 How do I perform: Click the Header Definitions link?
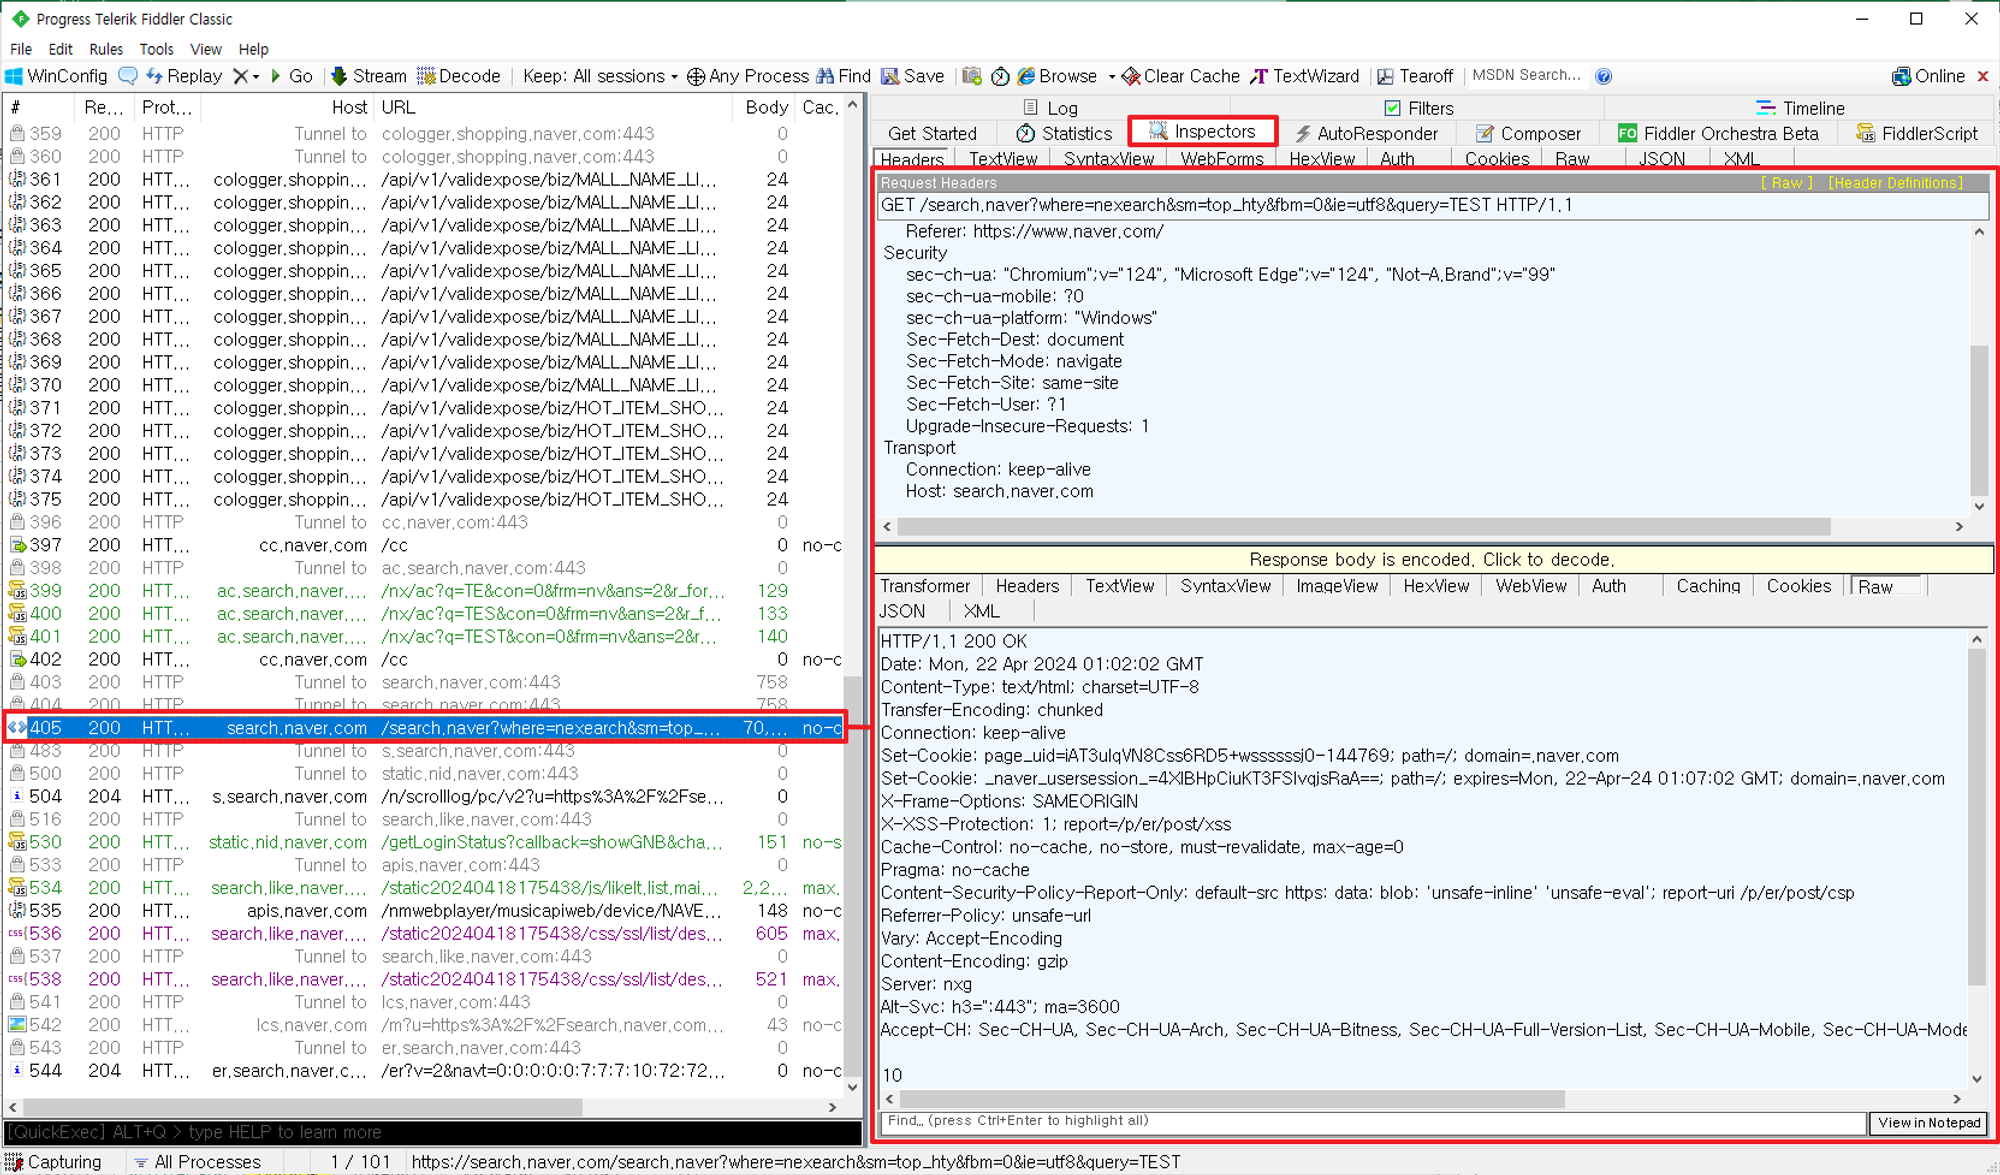coord(1895,183)
